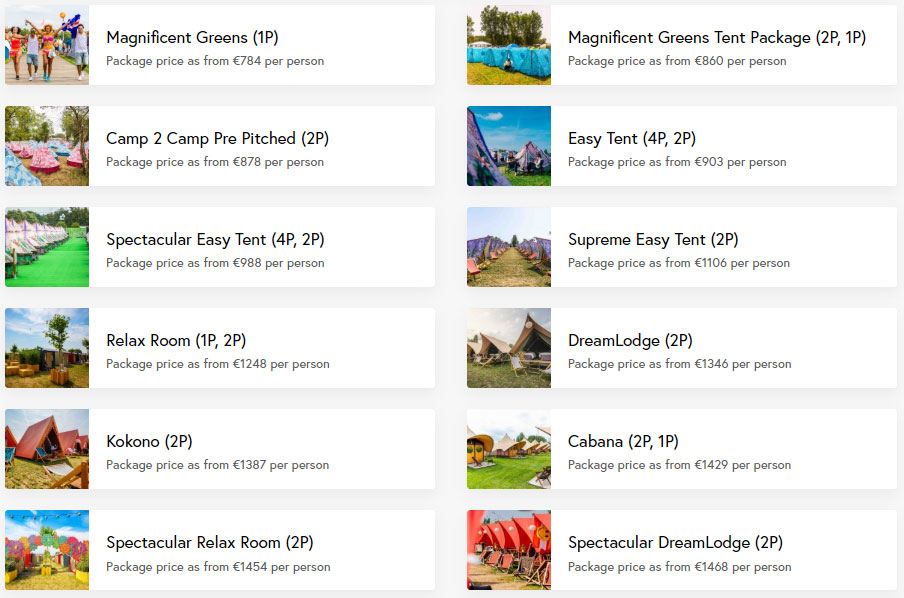Click the Cabana (2P, 1P) thumbnail image
The width and height of the screenshot is (904, 598).
509,449
